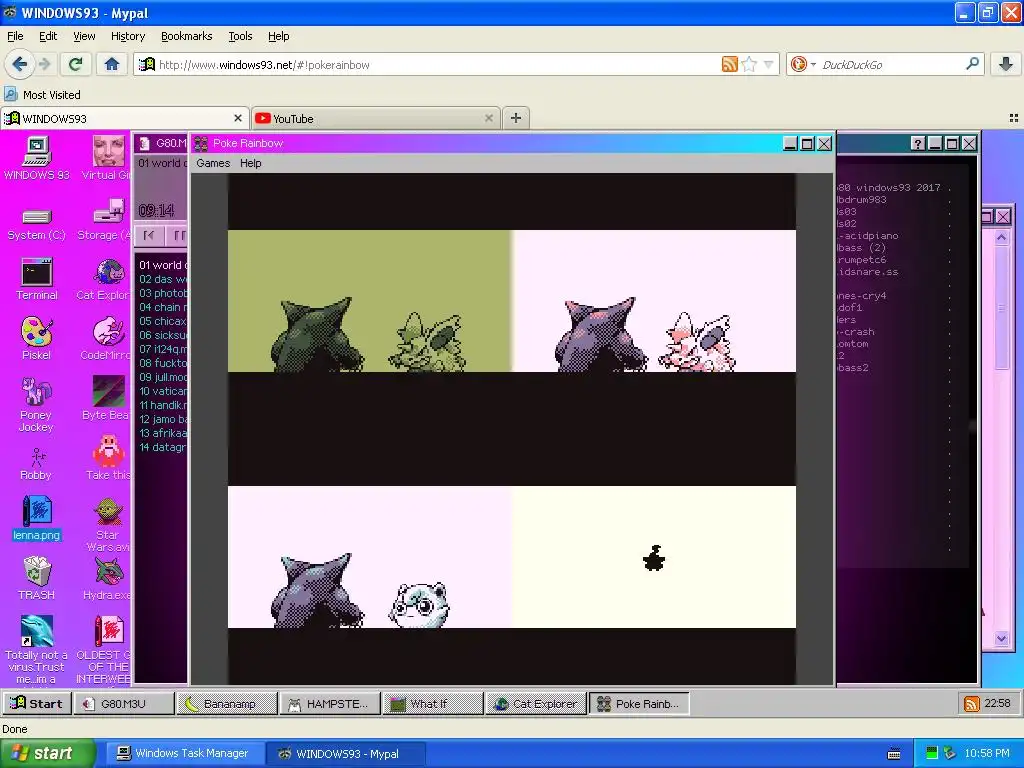This screenshot has height=768, width=1024.
Task: Open the browser Bookmarks menu
Action: pos(186,36)
